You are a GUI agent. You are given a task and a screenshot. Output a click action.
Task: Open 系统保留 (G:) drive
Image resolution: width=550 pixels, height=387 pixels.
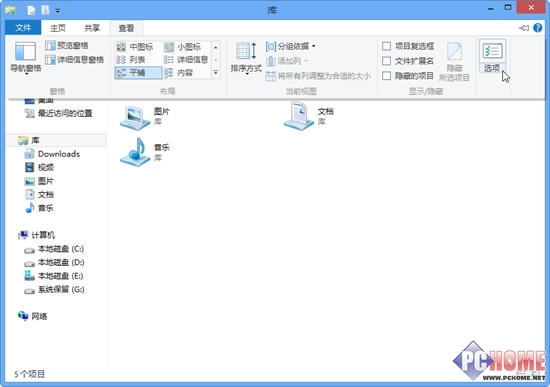(54, 290)
